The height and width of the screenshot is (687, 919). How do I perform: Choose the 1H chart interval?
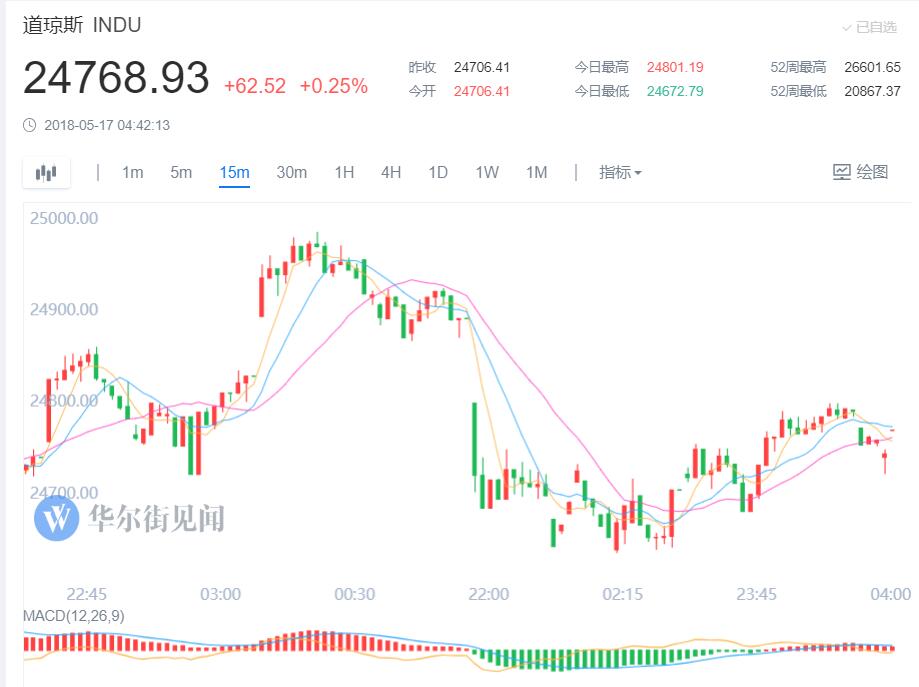(344, 172)
